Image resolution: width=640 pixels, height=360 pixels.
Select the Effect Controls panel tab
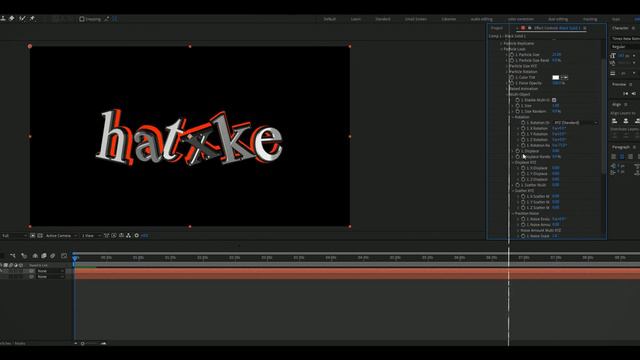coord(557,28)
